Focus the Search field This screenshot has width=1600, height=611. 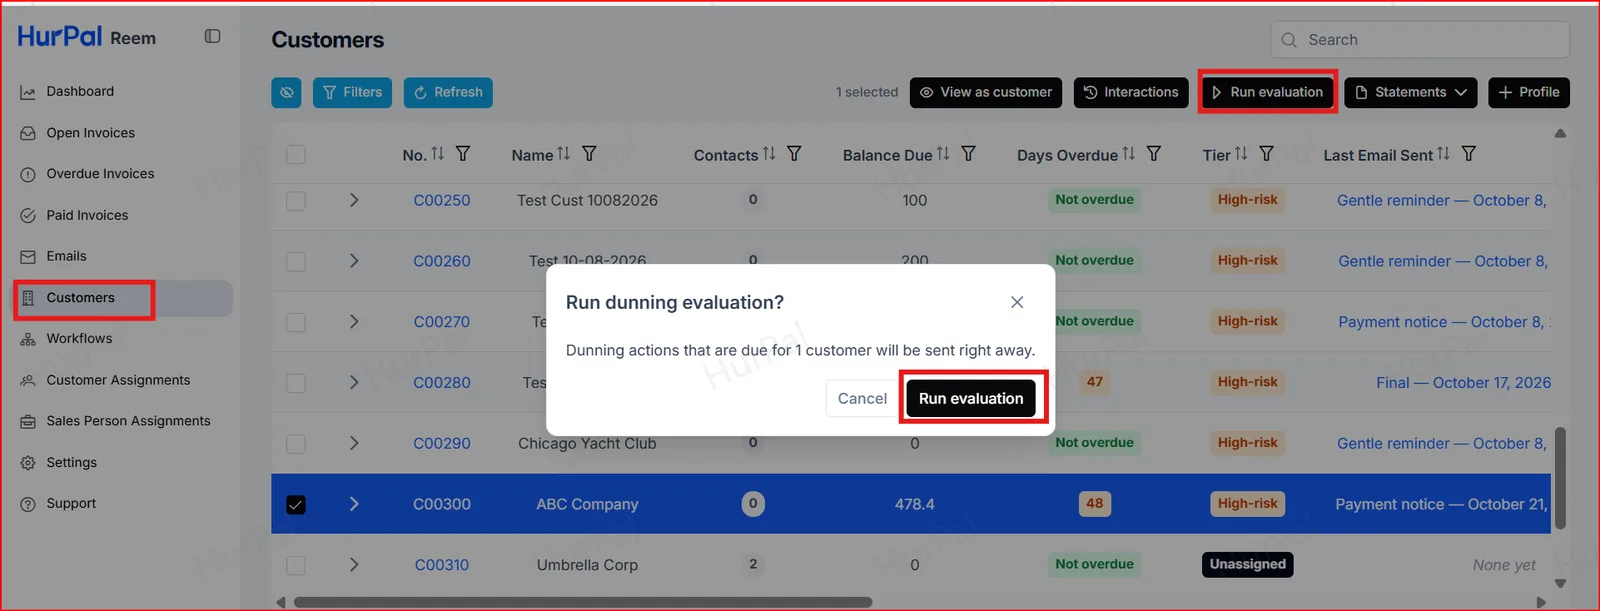point(1420,40)
